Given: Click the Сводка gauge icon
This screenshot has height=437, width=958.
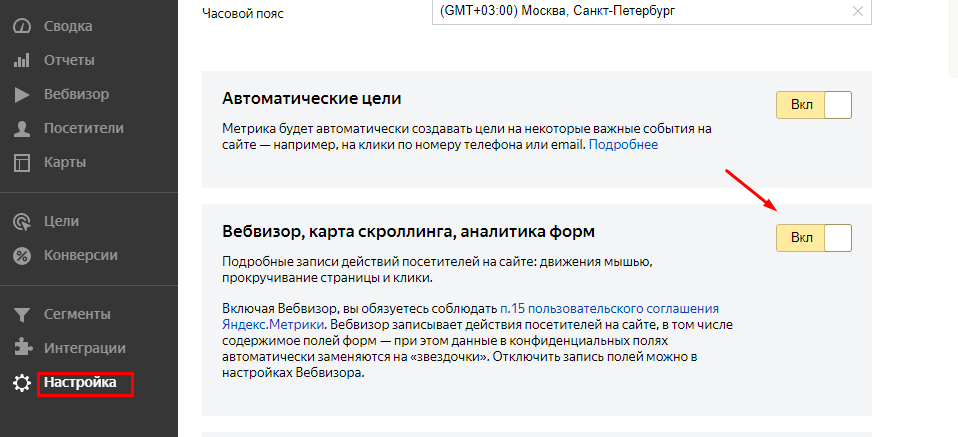Looking at the screenshot, I should 22,26.
